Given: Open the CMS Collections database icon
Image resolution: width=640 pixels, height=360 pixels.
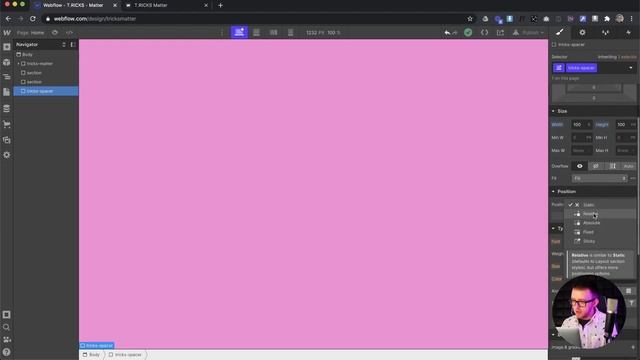Looking at the screenshot, I should click(x=7, y=109).
